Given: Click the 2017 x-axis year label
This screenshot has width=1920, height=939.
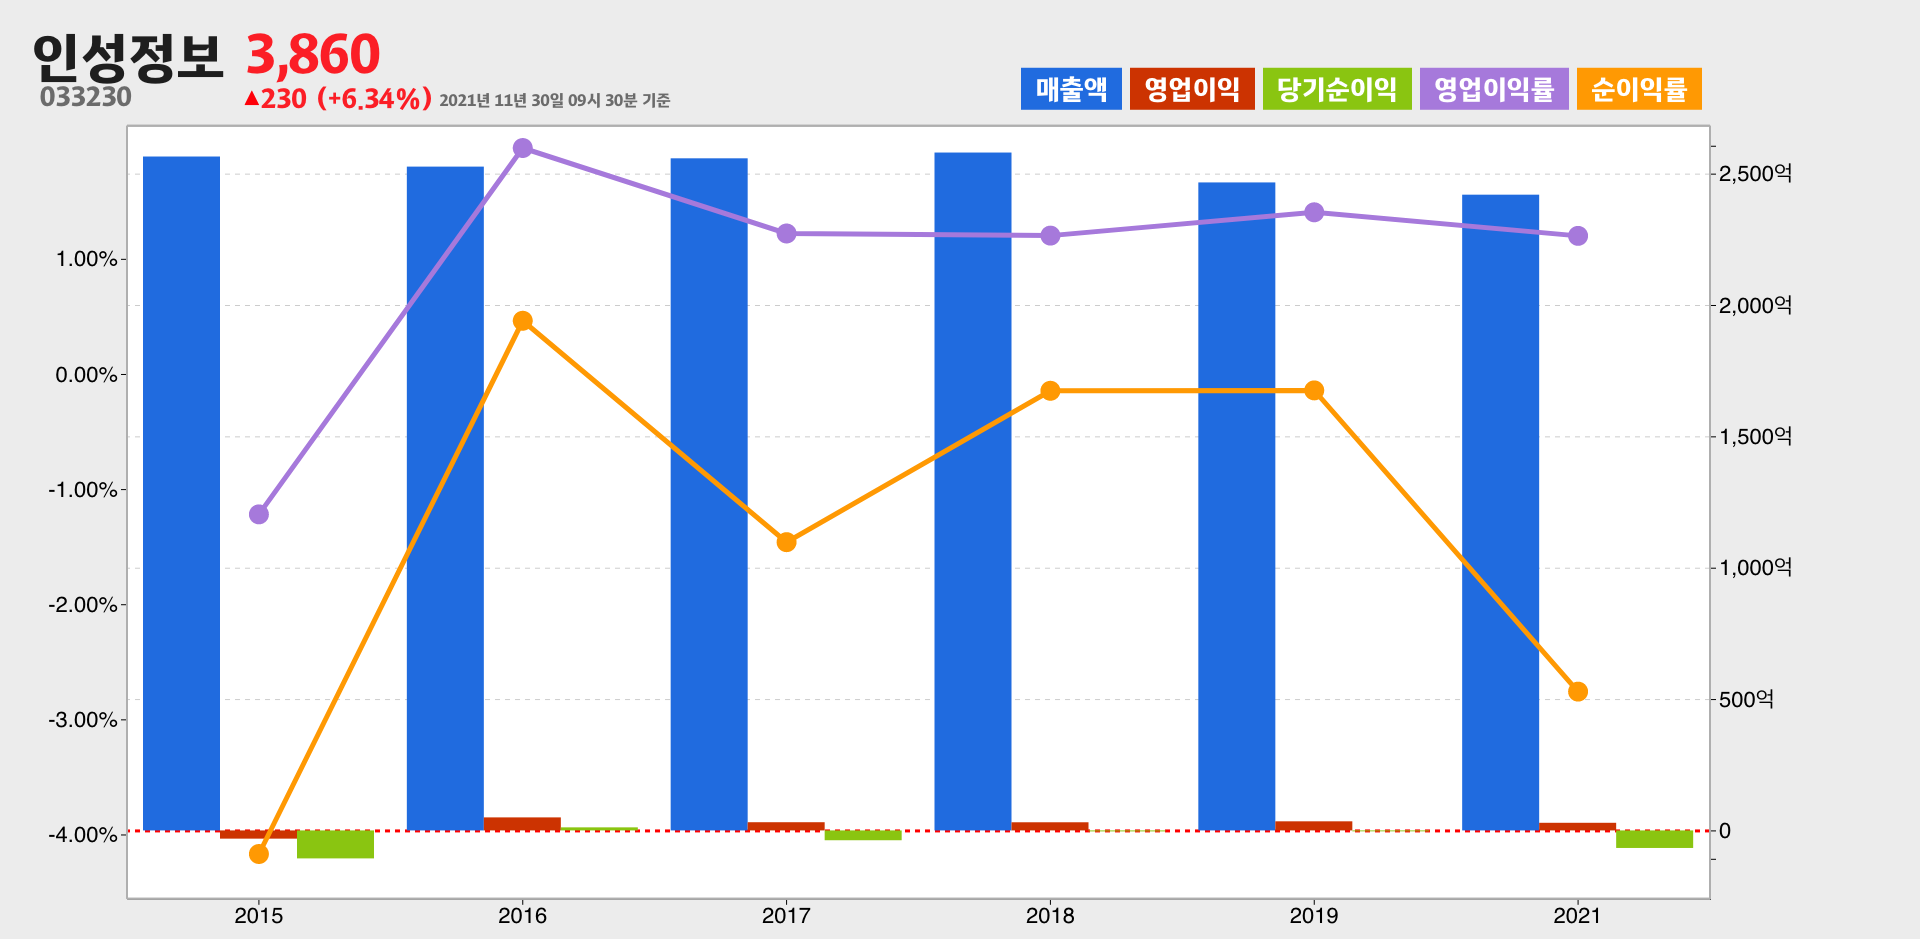Looking at the screenshot, I should (786, 915).
